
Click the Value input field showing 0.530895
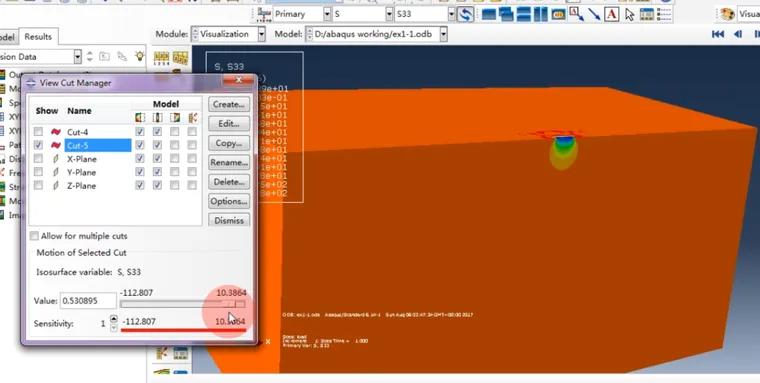tap(88, 301)
